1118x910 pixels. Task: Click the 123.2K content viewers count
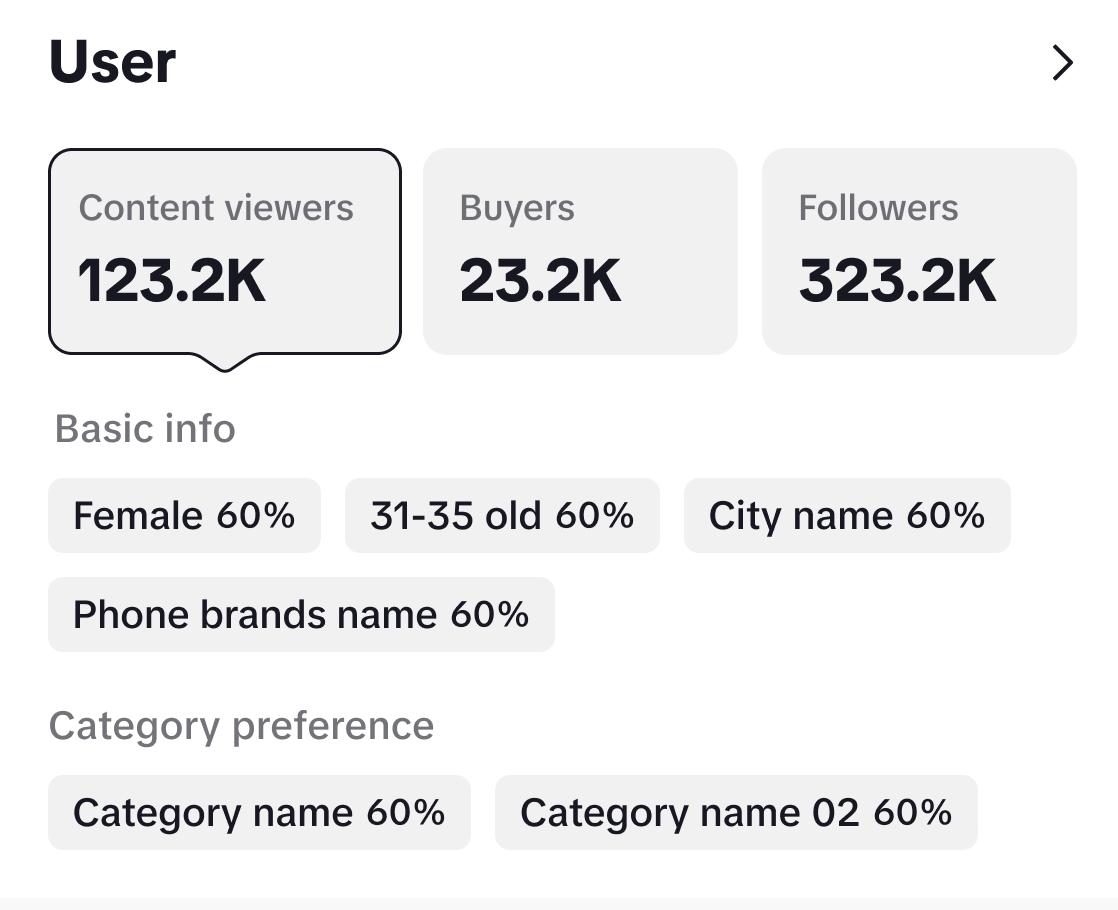coord(172,280)
